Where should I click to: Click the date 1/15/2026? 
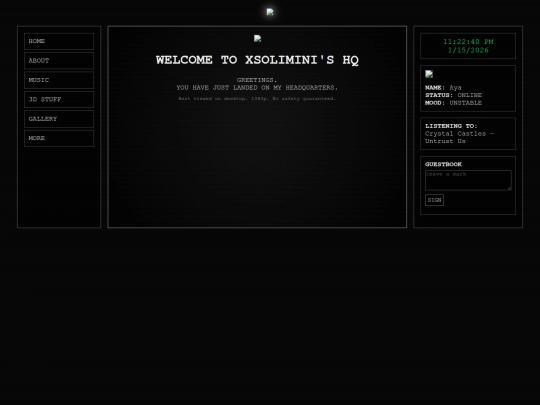click(x=468, y=50)
